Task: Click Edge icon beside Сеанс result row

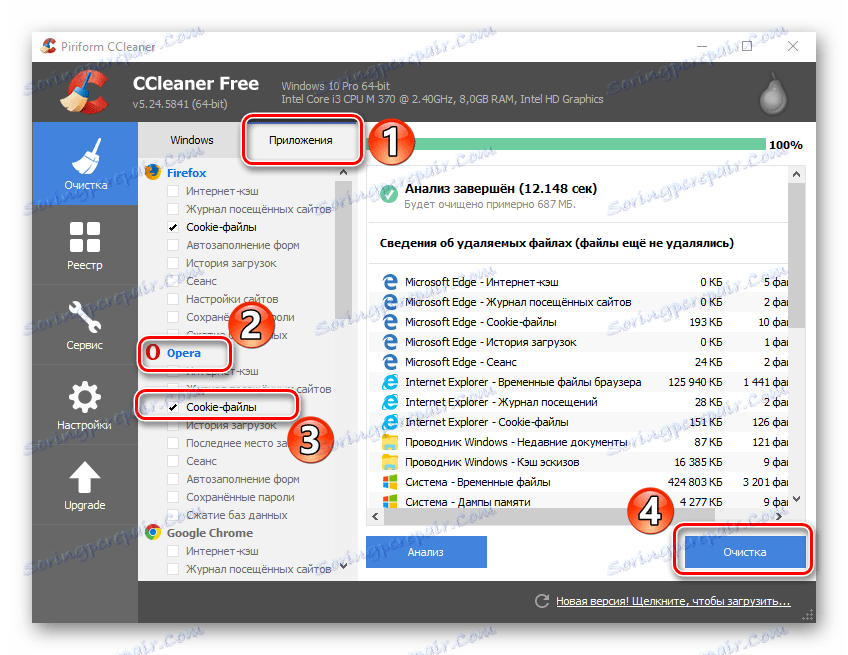Action: 389,362
